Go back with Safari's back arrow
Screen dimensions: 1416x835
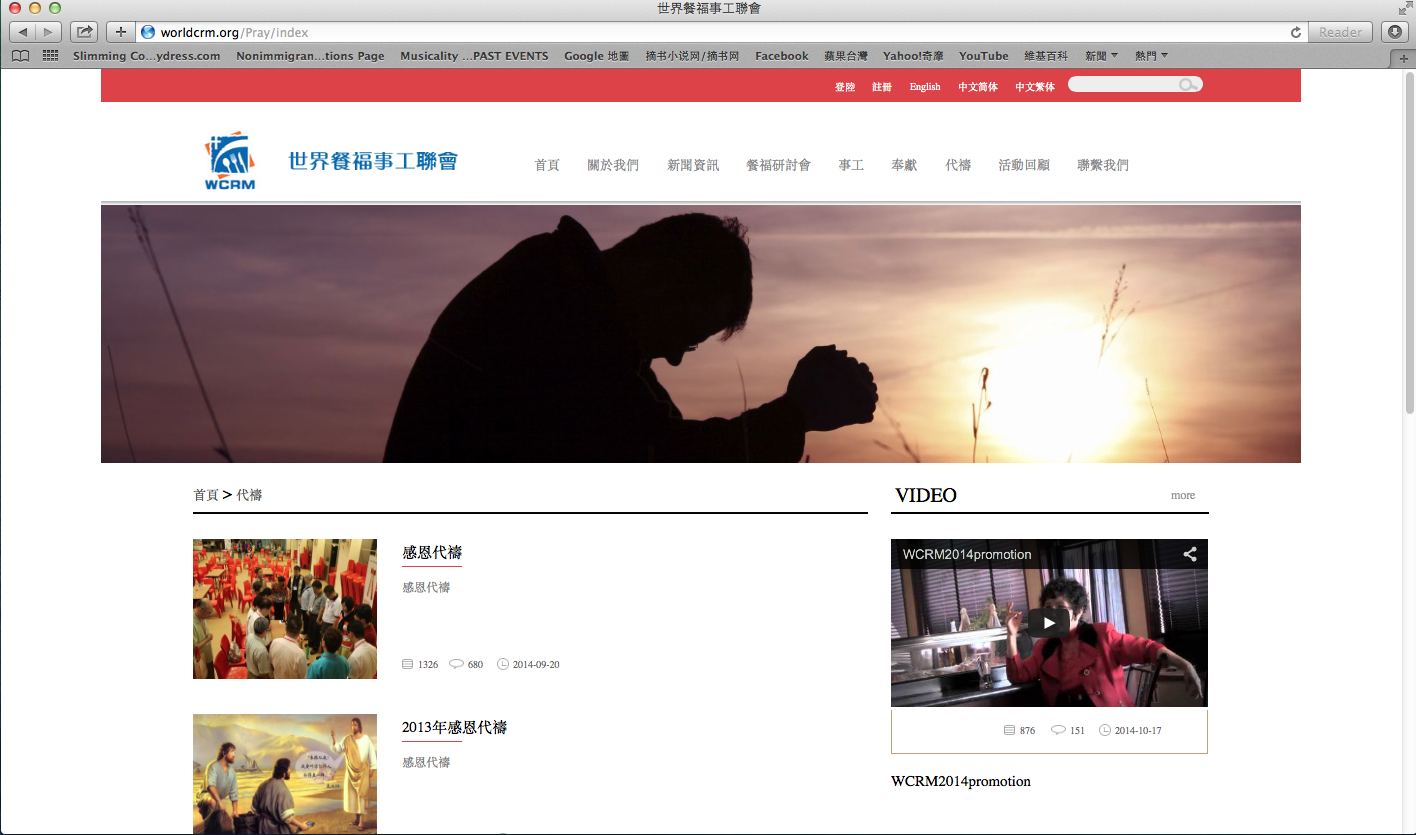(22, 32)
